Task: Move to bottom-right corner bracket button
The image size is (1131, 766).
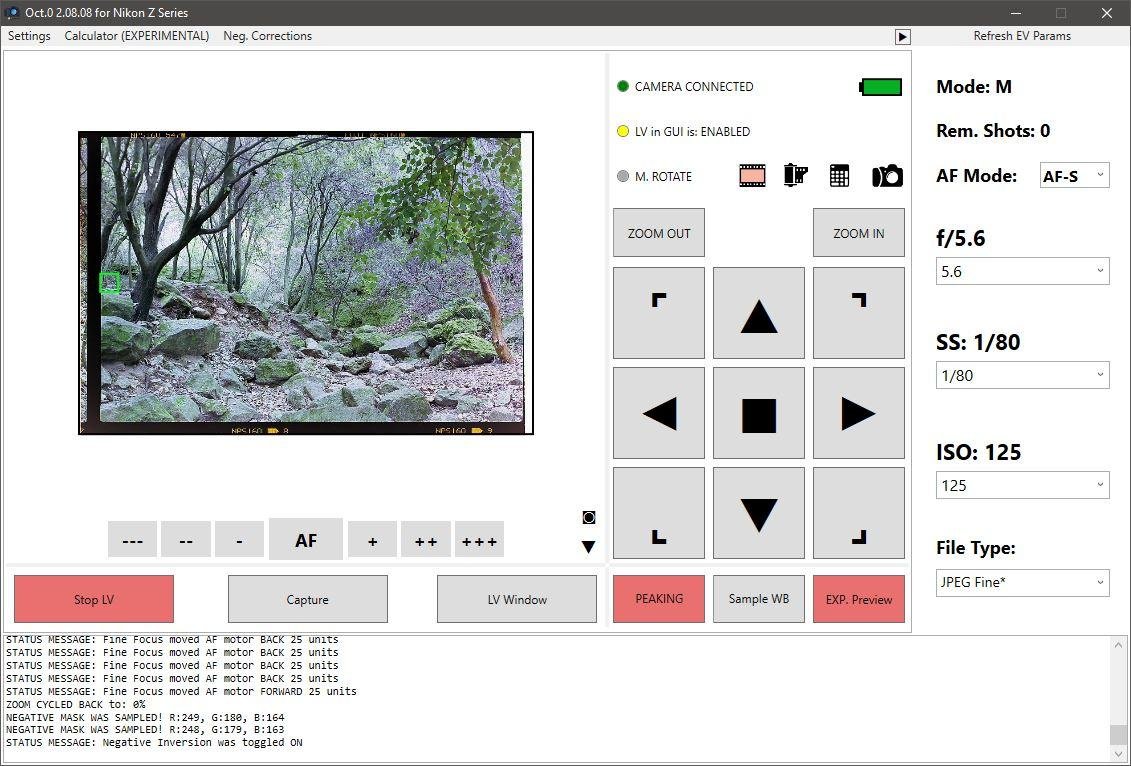Action: tap(858, 513)
